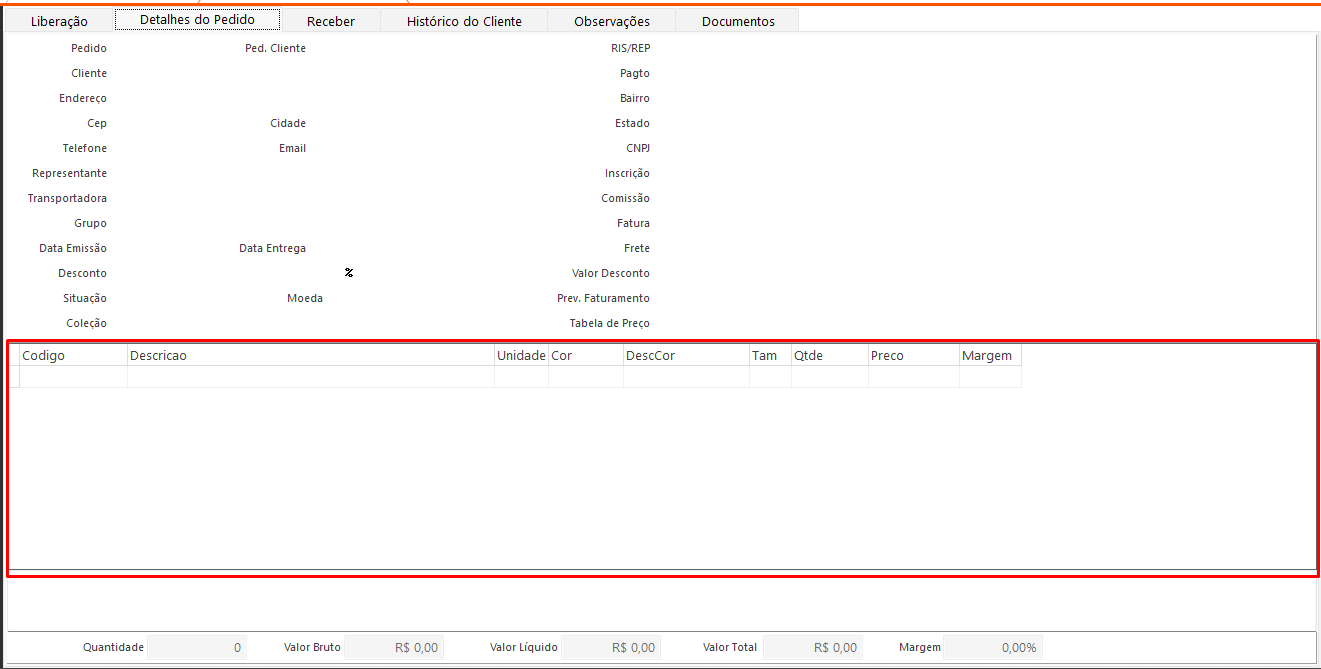
Task: Click the Margem percentage field at bottom
Action: 993,647
